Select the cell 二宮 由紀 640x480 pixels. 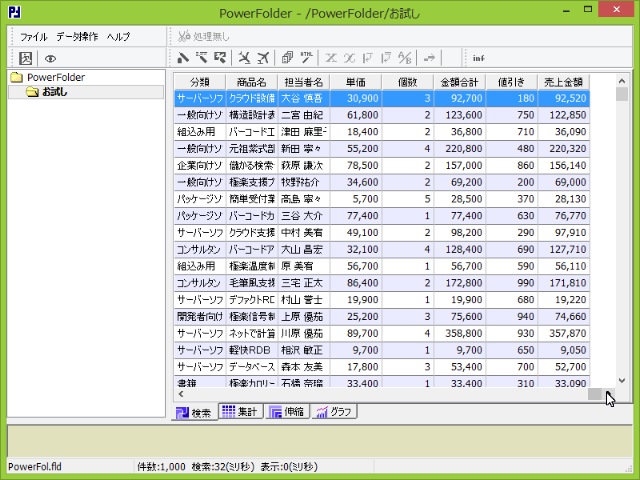coord(304,115)
